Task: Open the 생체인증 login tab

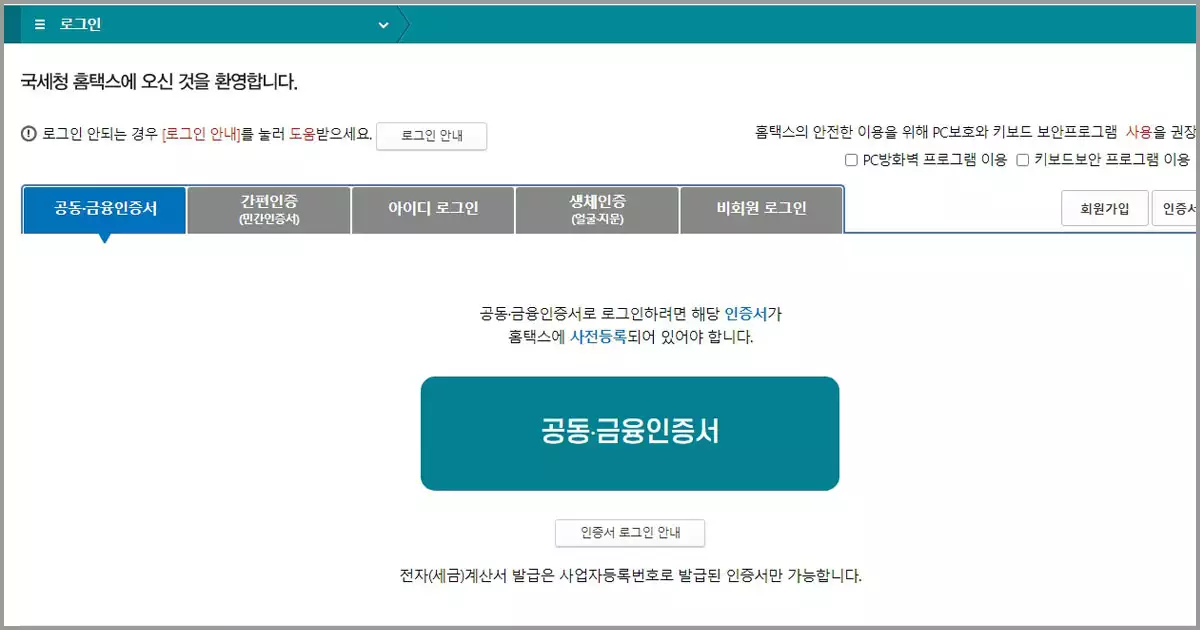Action: click(x=597, y=209)
